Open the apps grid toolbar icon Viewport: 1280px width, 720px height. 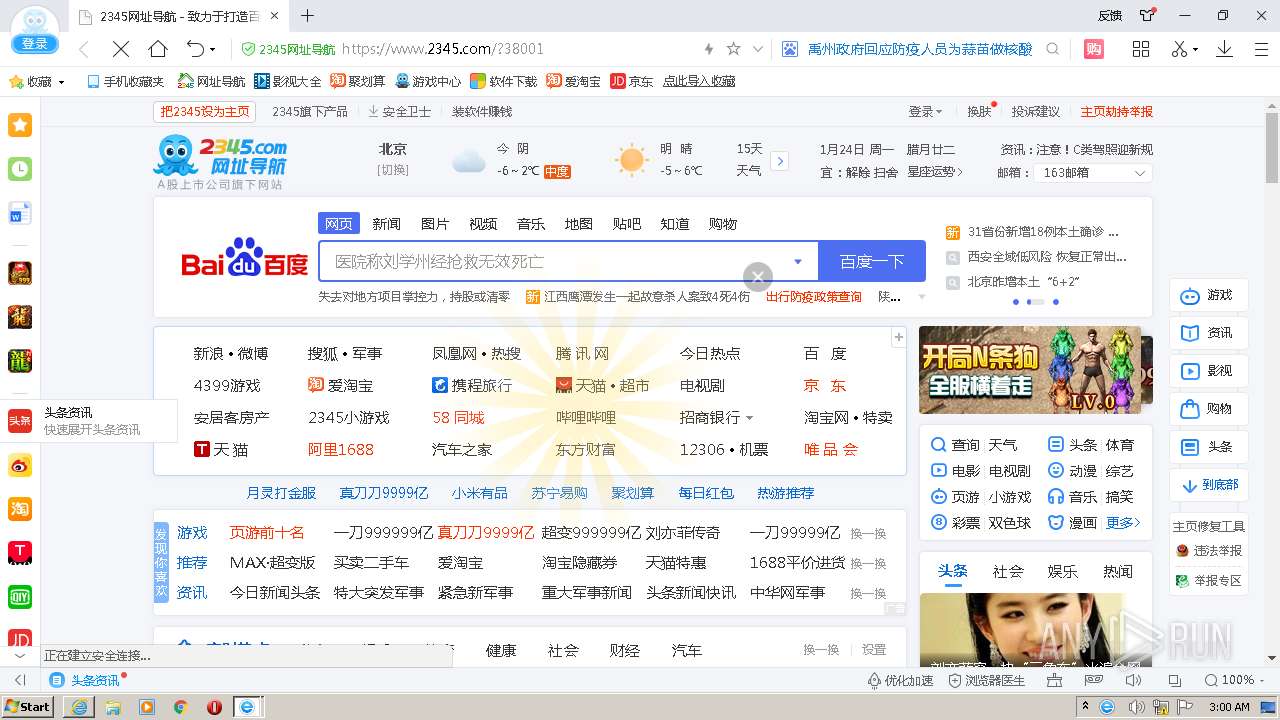click(x=1141, y=49)
